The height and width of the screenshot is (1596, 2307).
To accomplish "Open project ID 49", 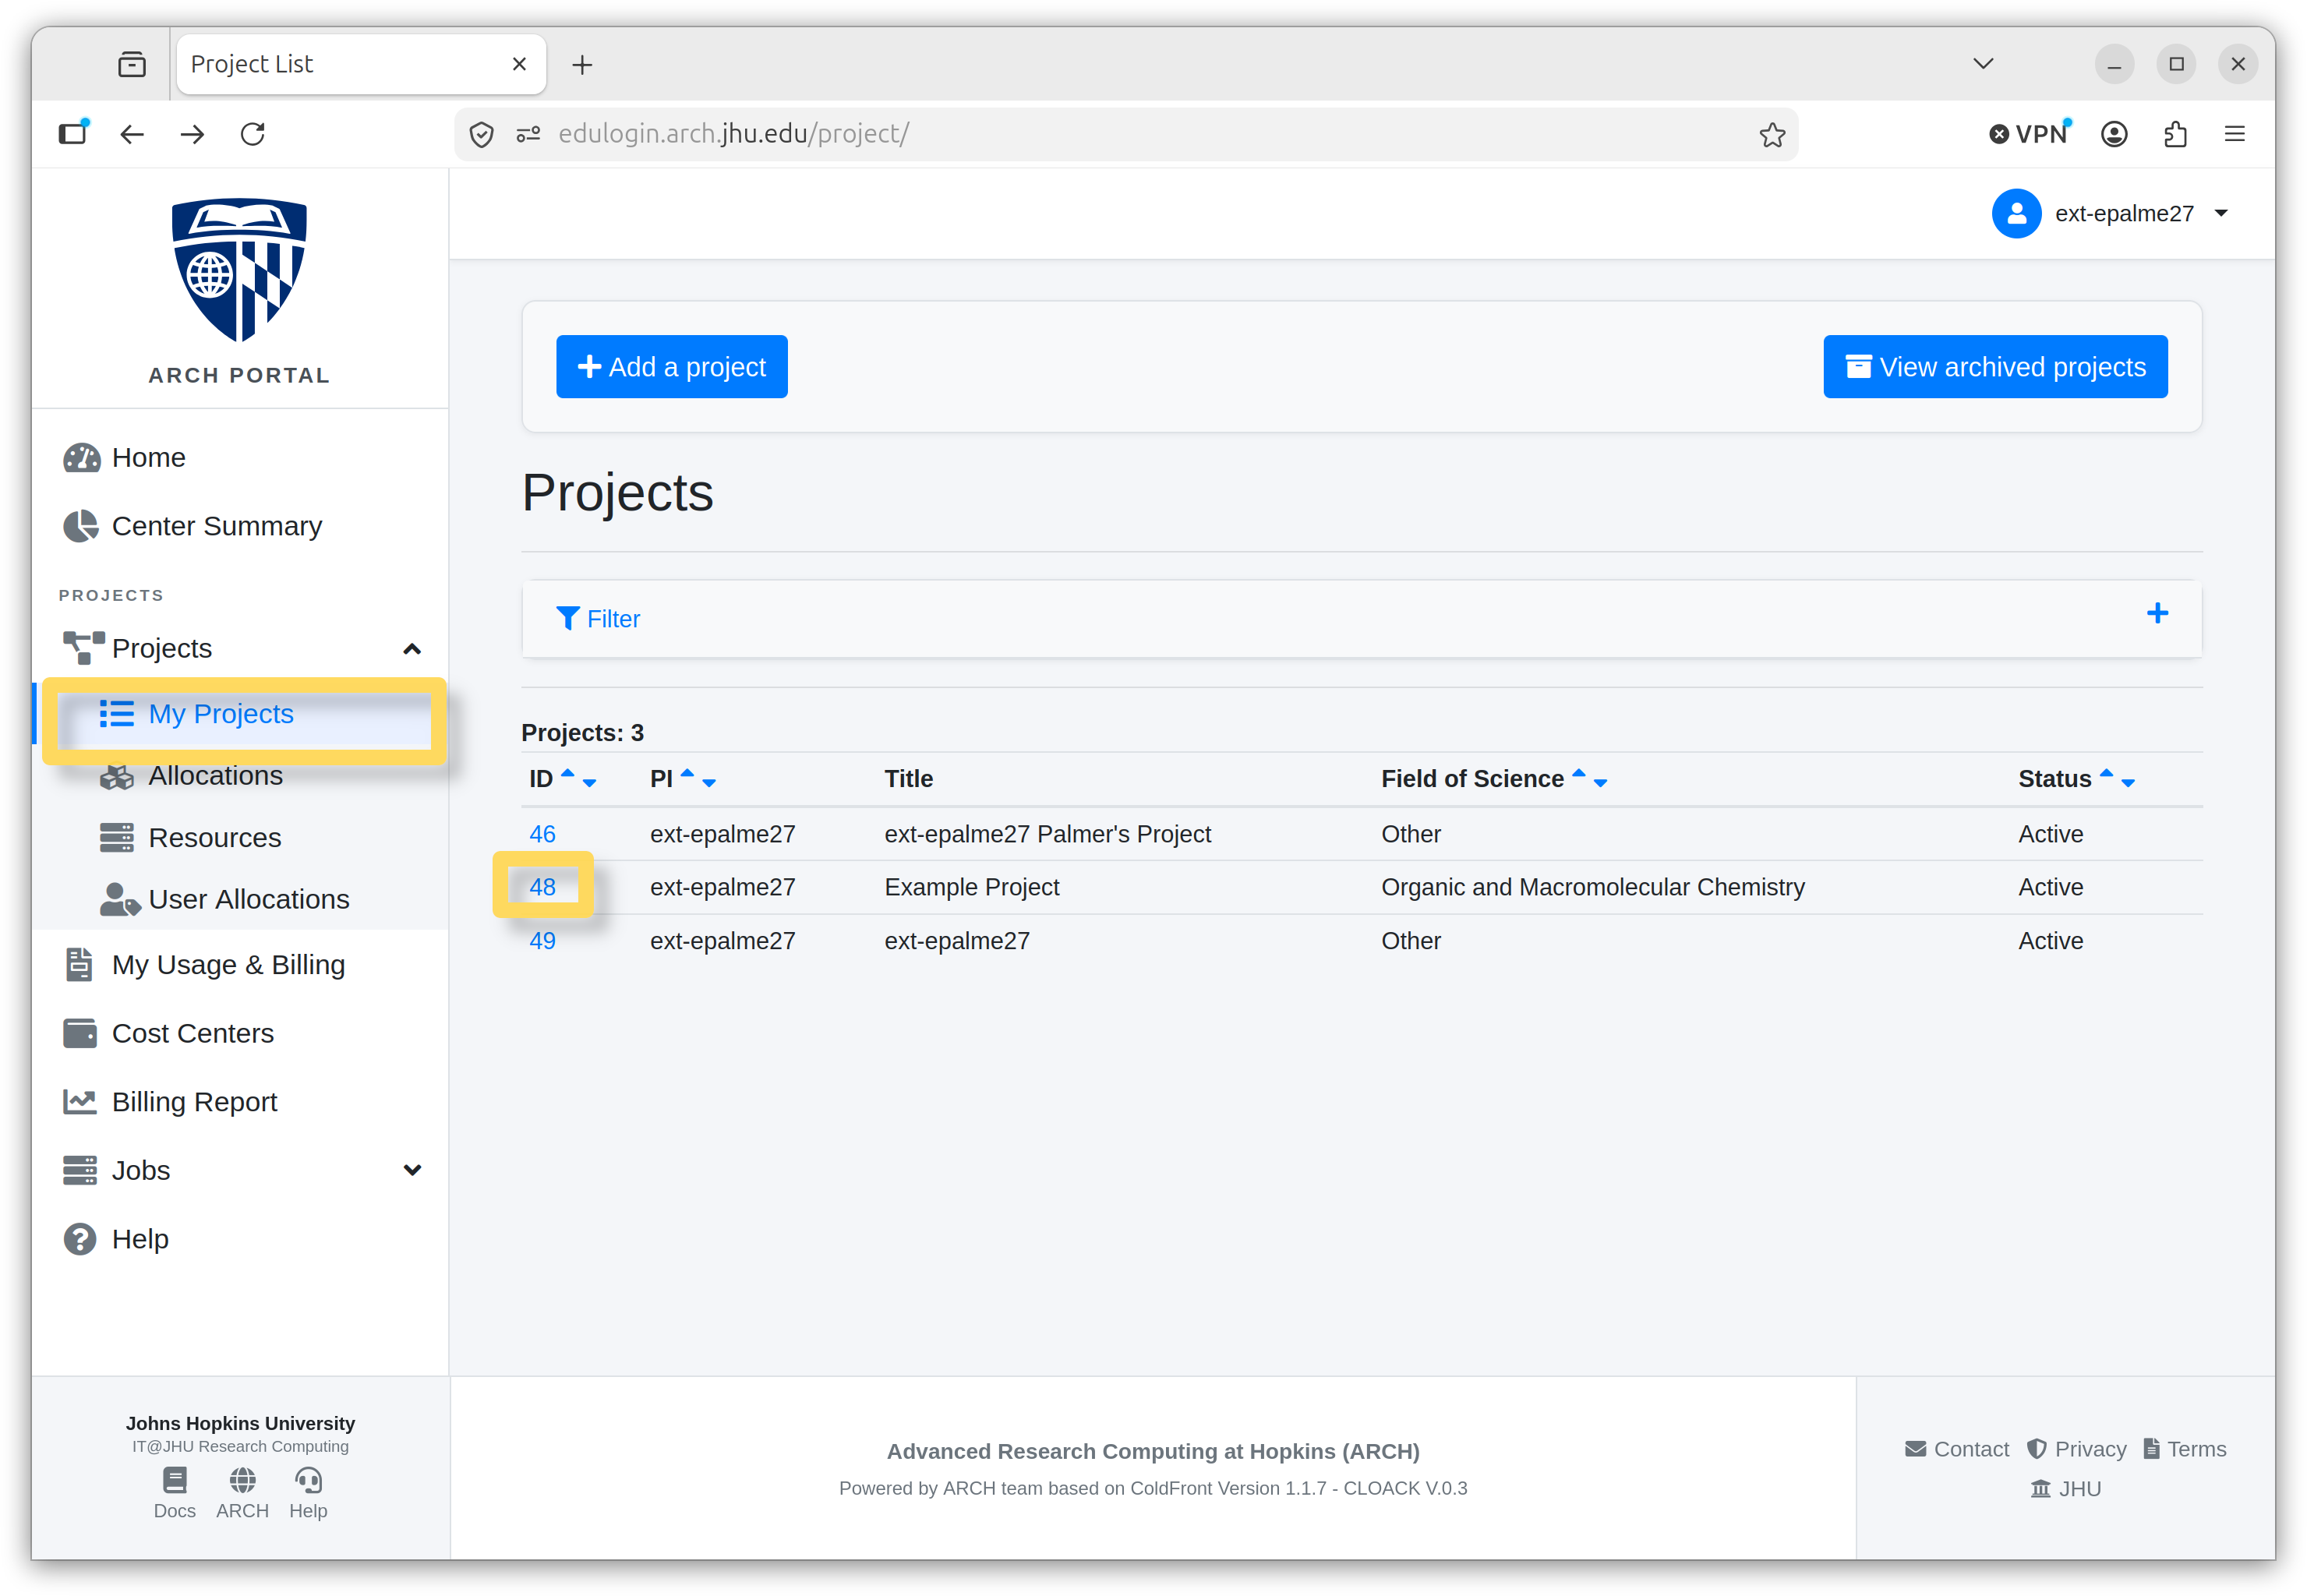I will (542, 941).
